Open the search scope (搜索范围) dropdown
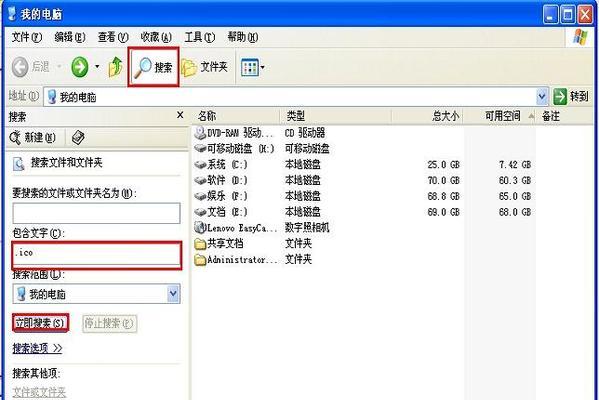This screenshot has width=599, height=400. tap(173, 294)
